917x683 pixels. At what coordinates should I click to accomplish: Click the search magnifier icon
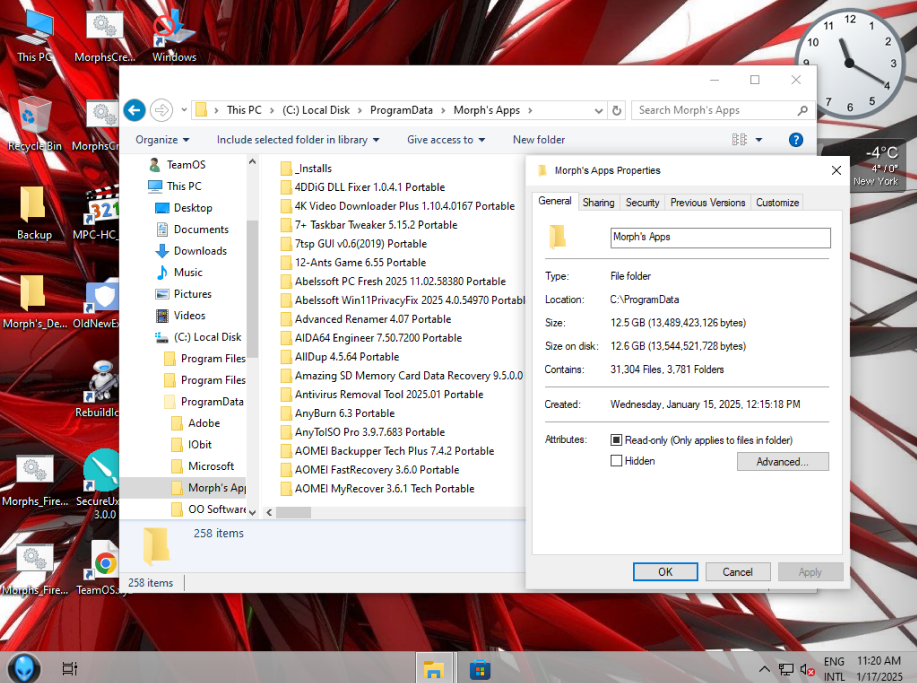[x=802, y=110]
